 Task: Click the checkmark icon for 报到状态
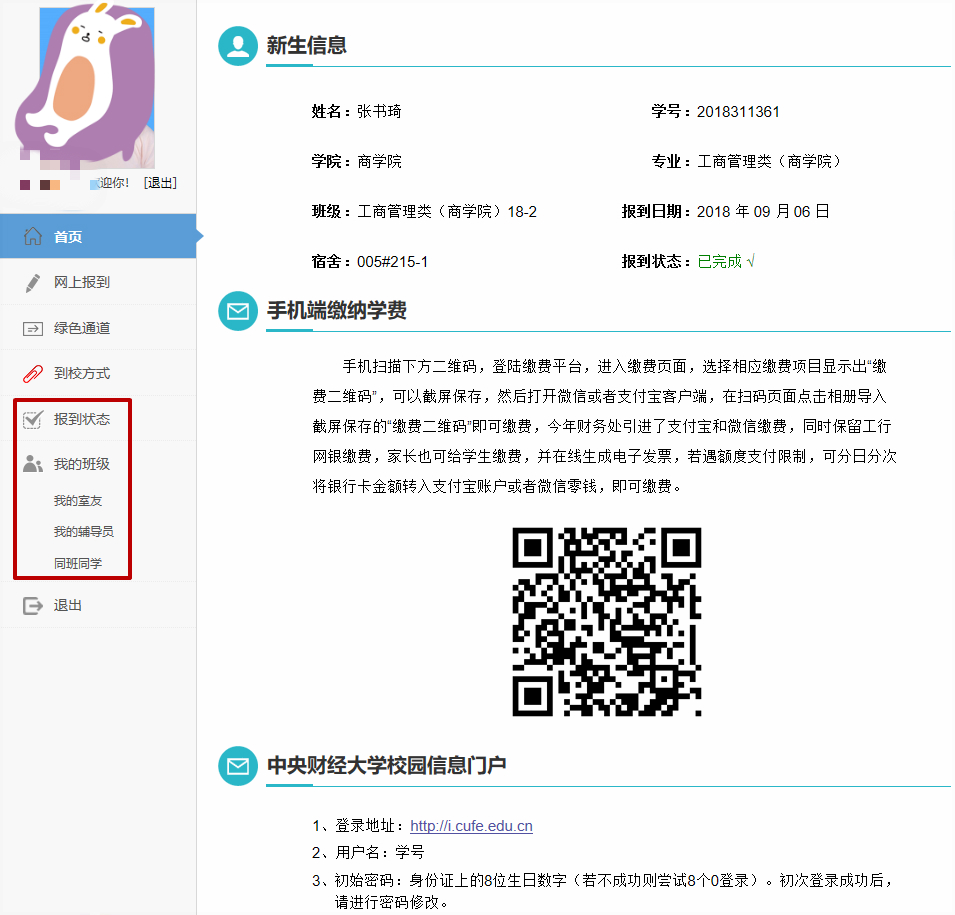coord(33,419)
